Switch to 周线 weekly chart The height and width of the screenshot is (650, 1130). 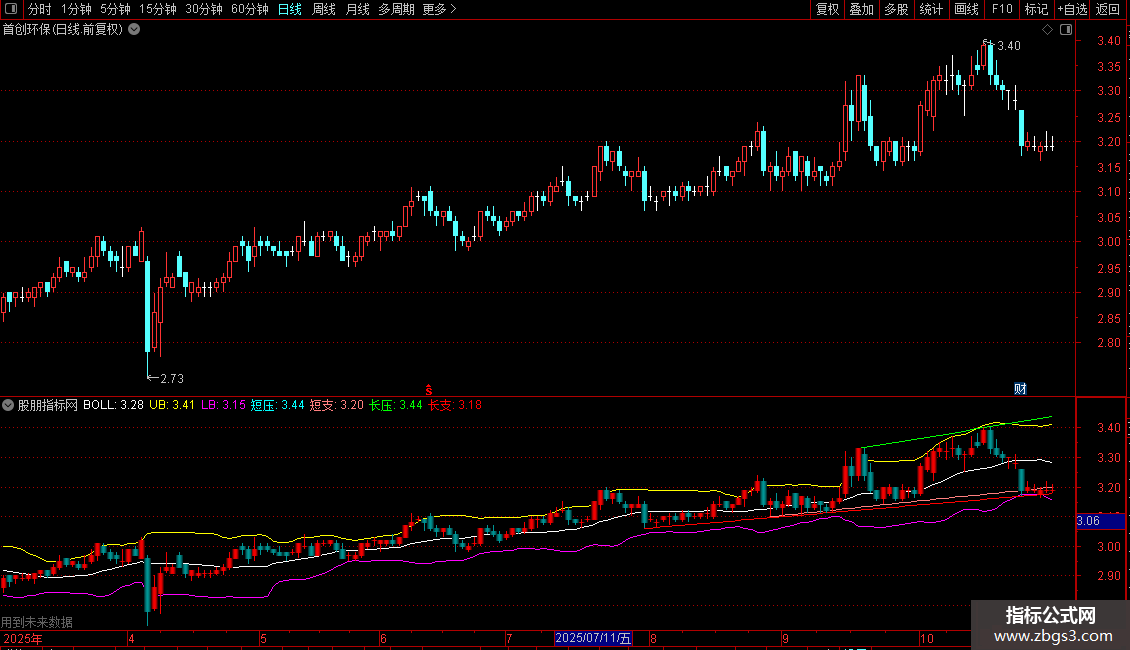pos(324,9)
